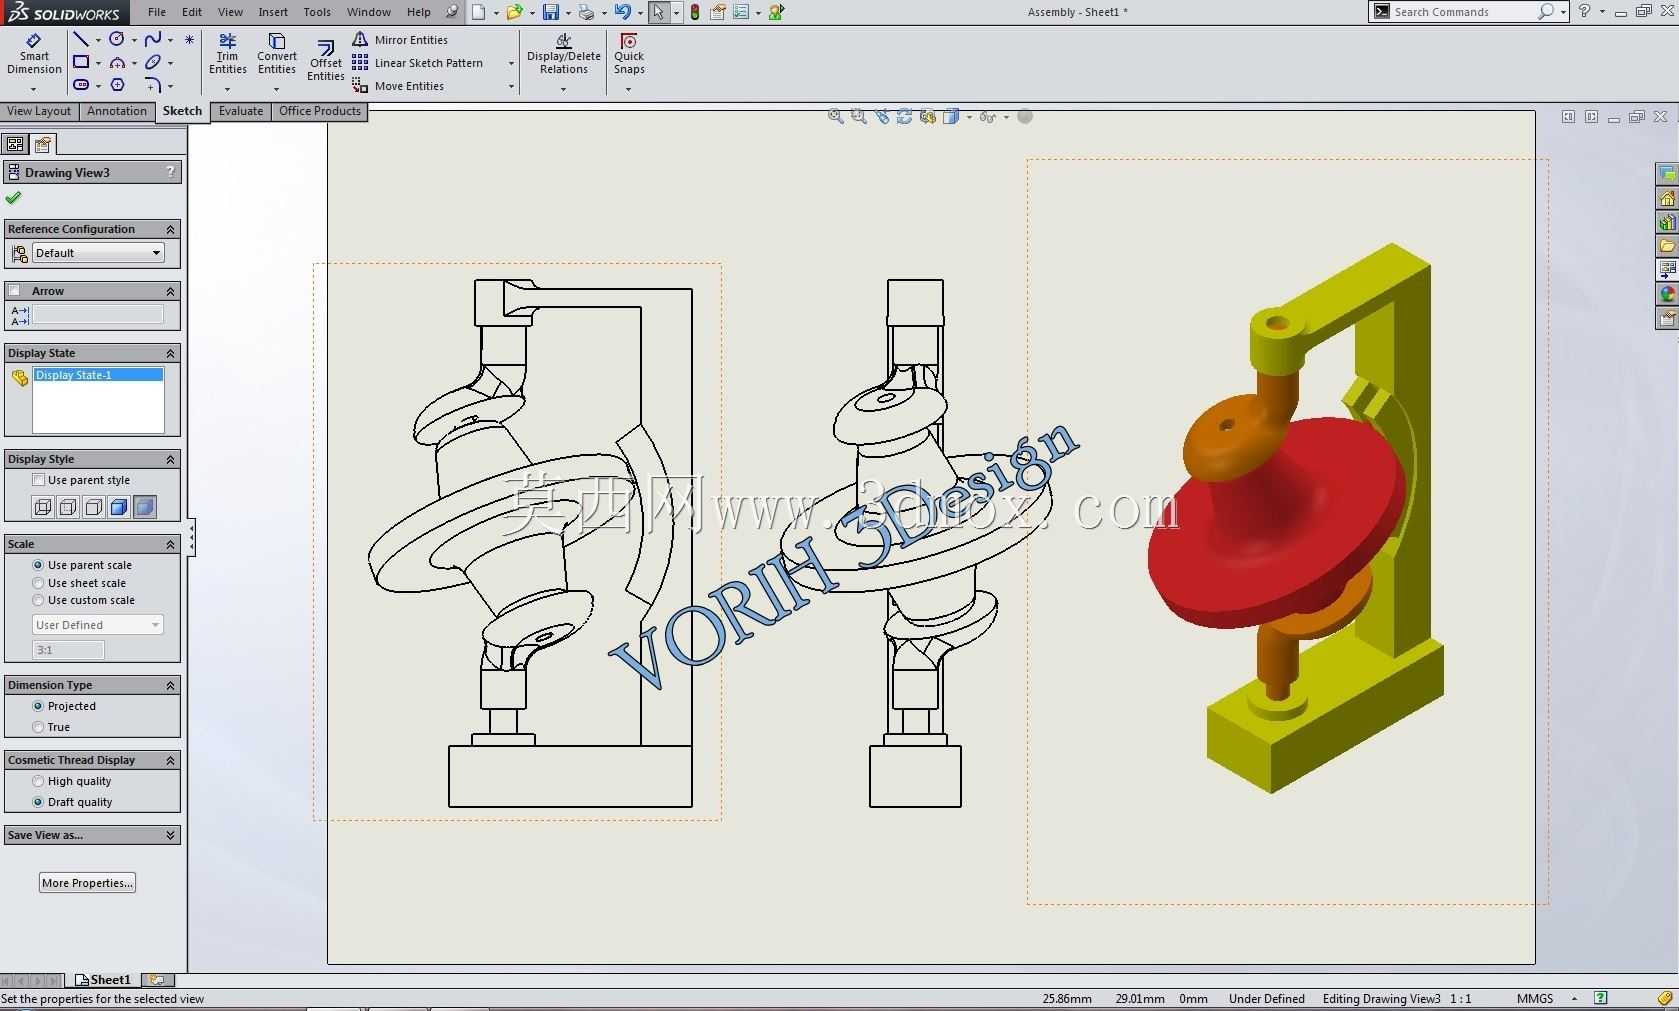Select Use sheet scale option
1679x1011 pixels.
tap(38, 583)
